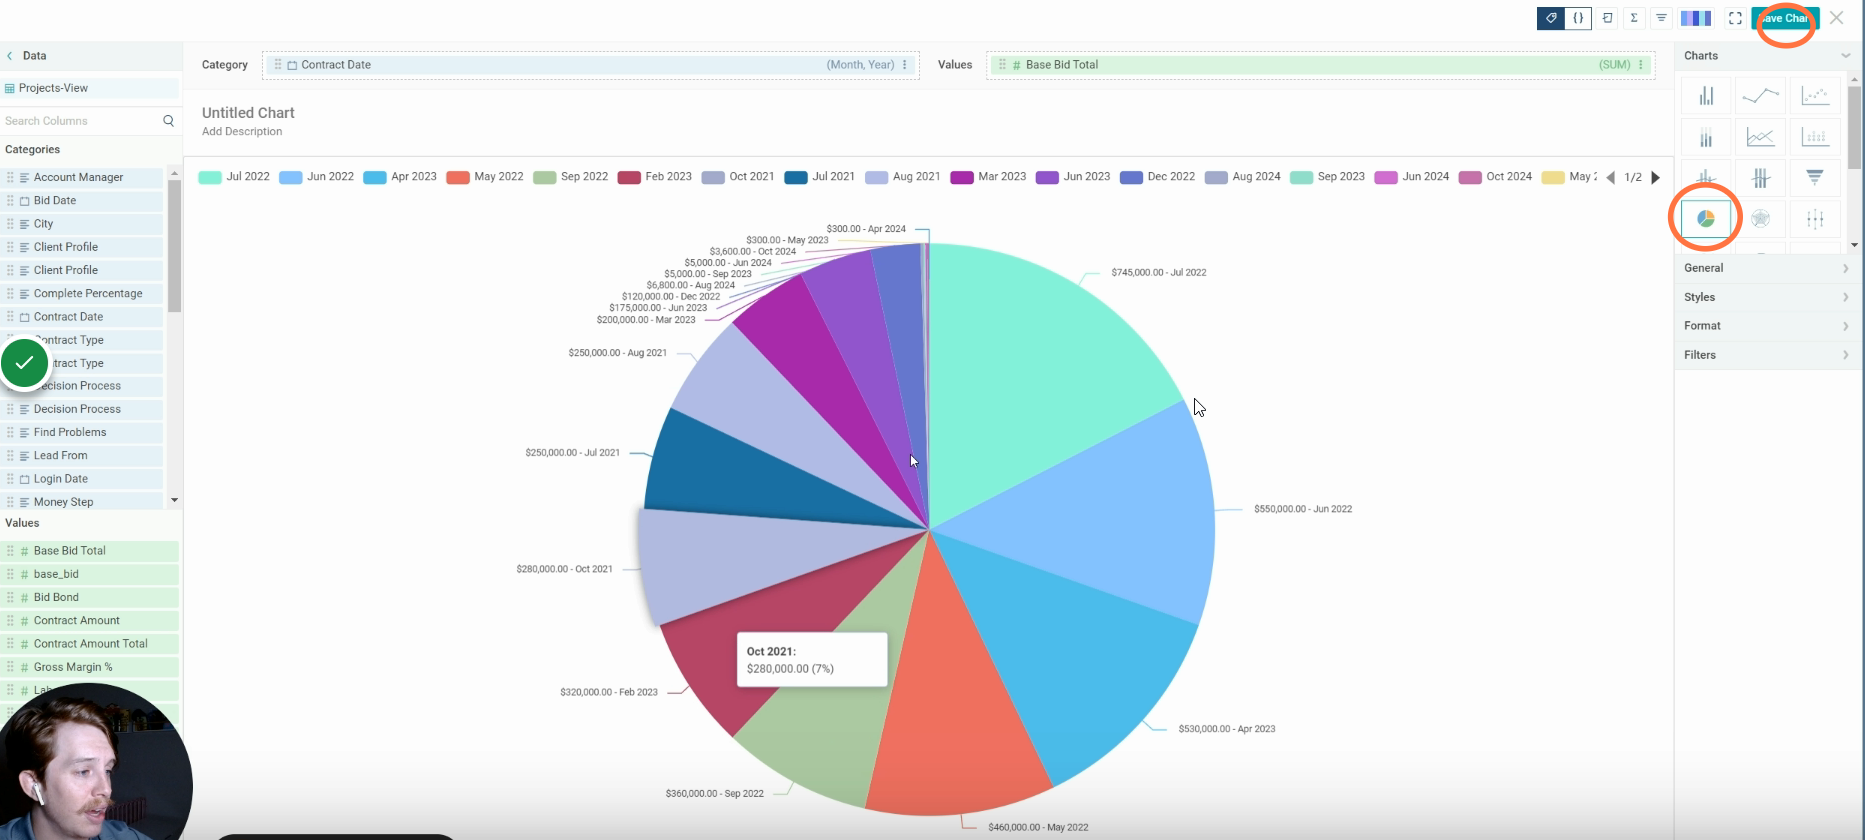The image size is (1865, 840).
Task: Open Contract Date field options menu
Action: click(x=905, y=65)
